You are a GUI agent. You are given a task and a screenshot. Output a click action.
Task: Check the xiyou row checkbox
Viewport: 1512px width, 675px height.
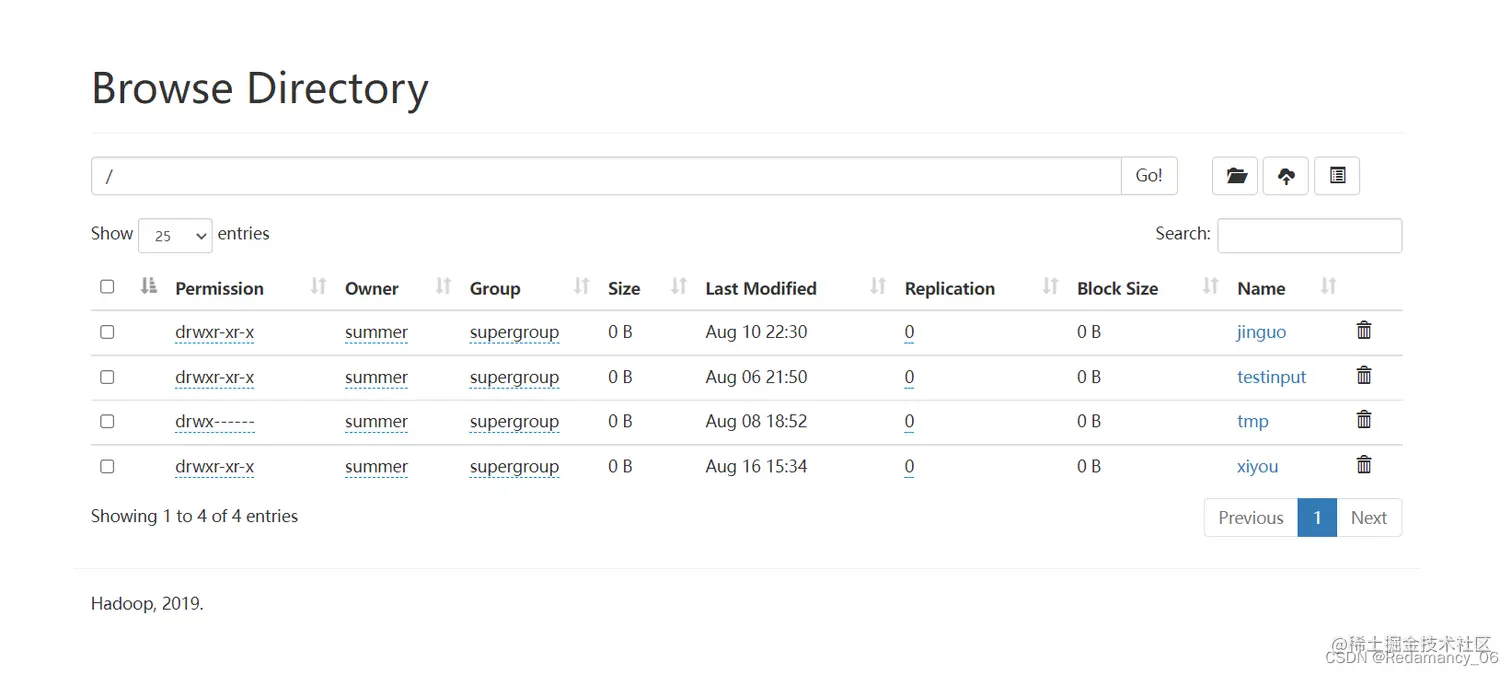(x=107, y=466)
